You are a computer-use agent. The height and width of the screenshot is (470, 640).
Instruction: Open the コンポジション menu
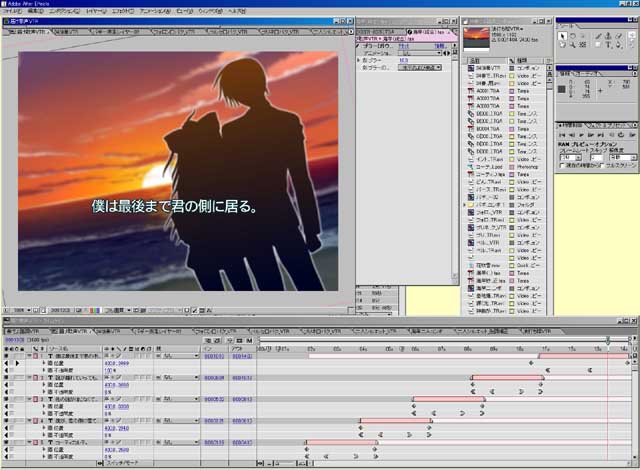[64, 11]
